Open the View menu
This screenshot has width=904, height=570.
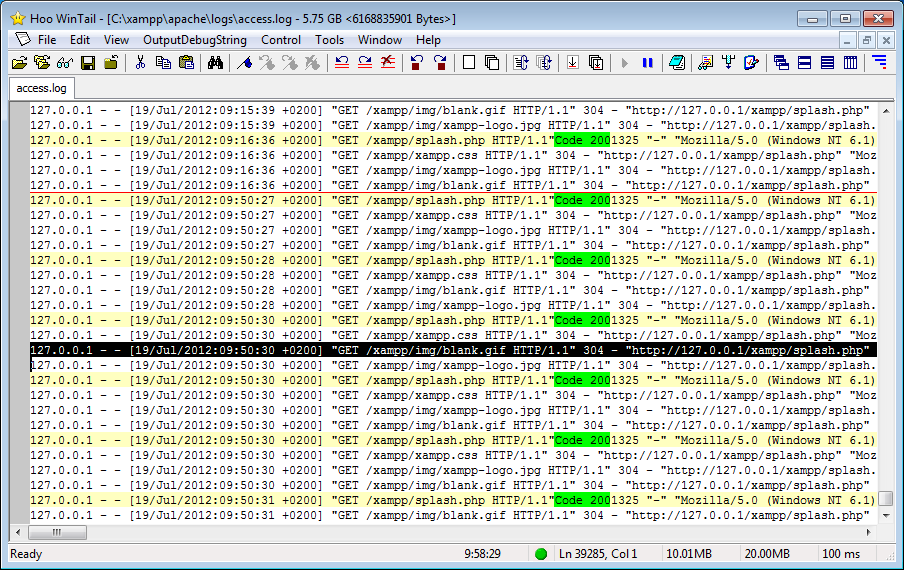[x=116, y=40]
